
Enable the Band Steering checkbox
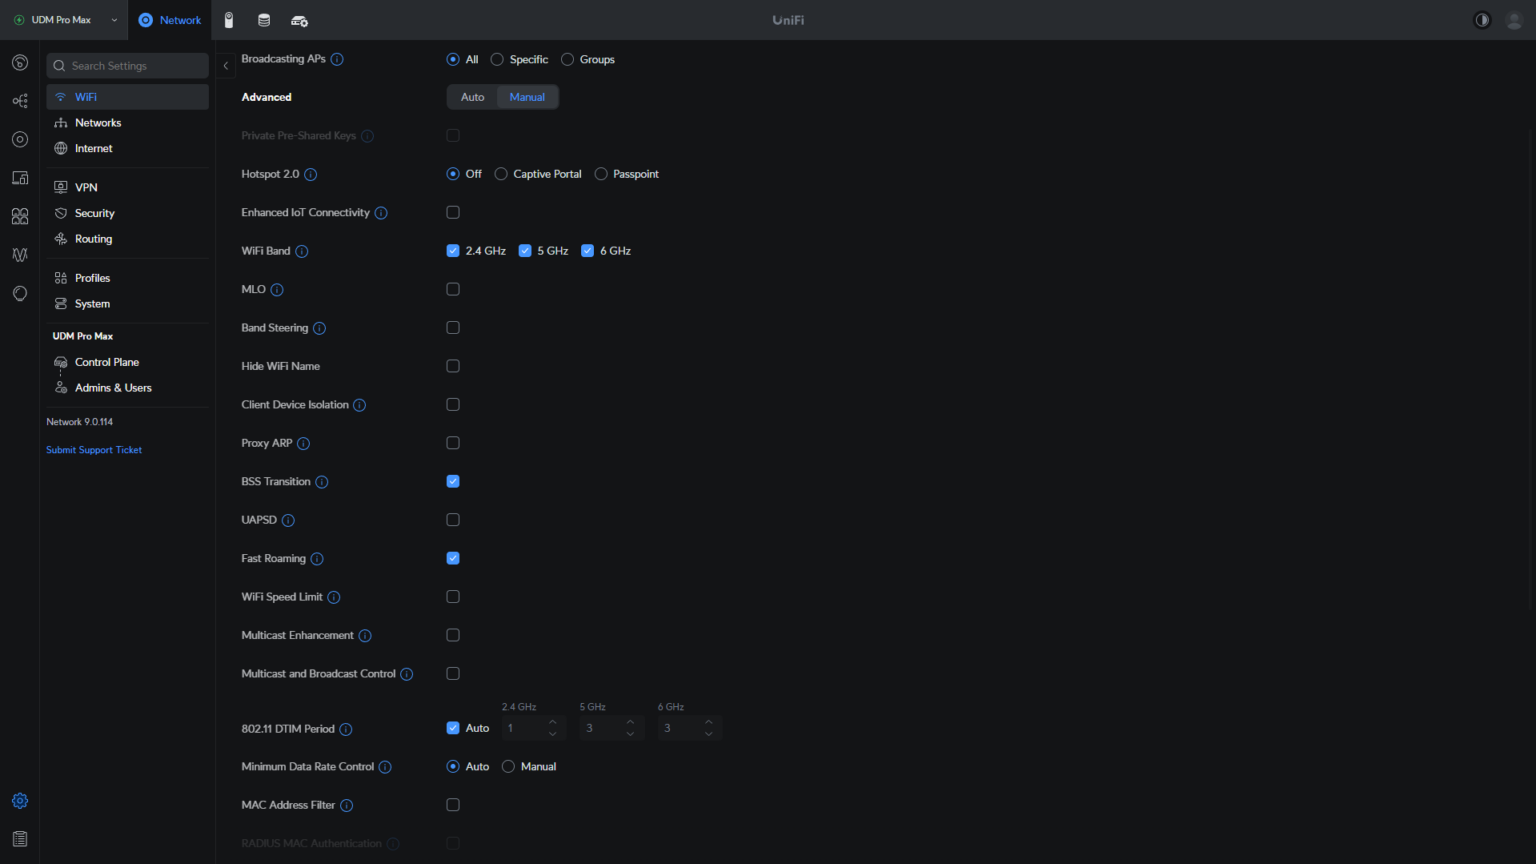click(x=453, y=328)
